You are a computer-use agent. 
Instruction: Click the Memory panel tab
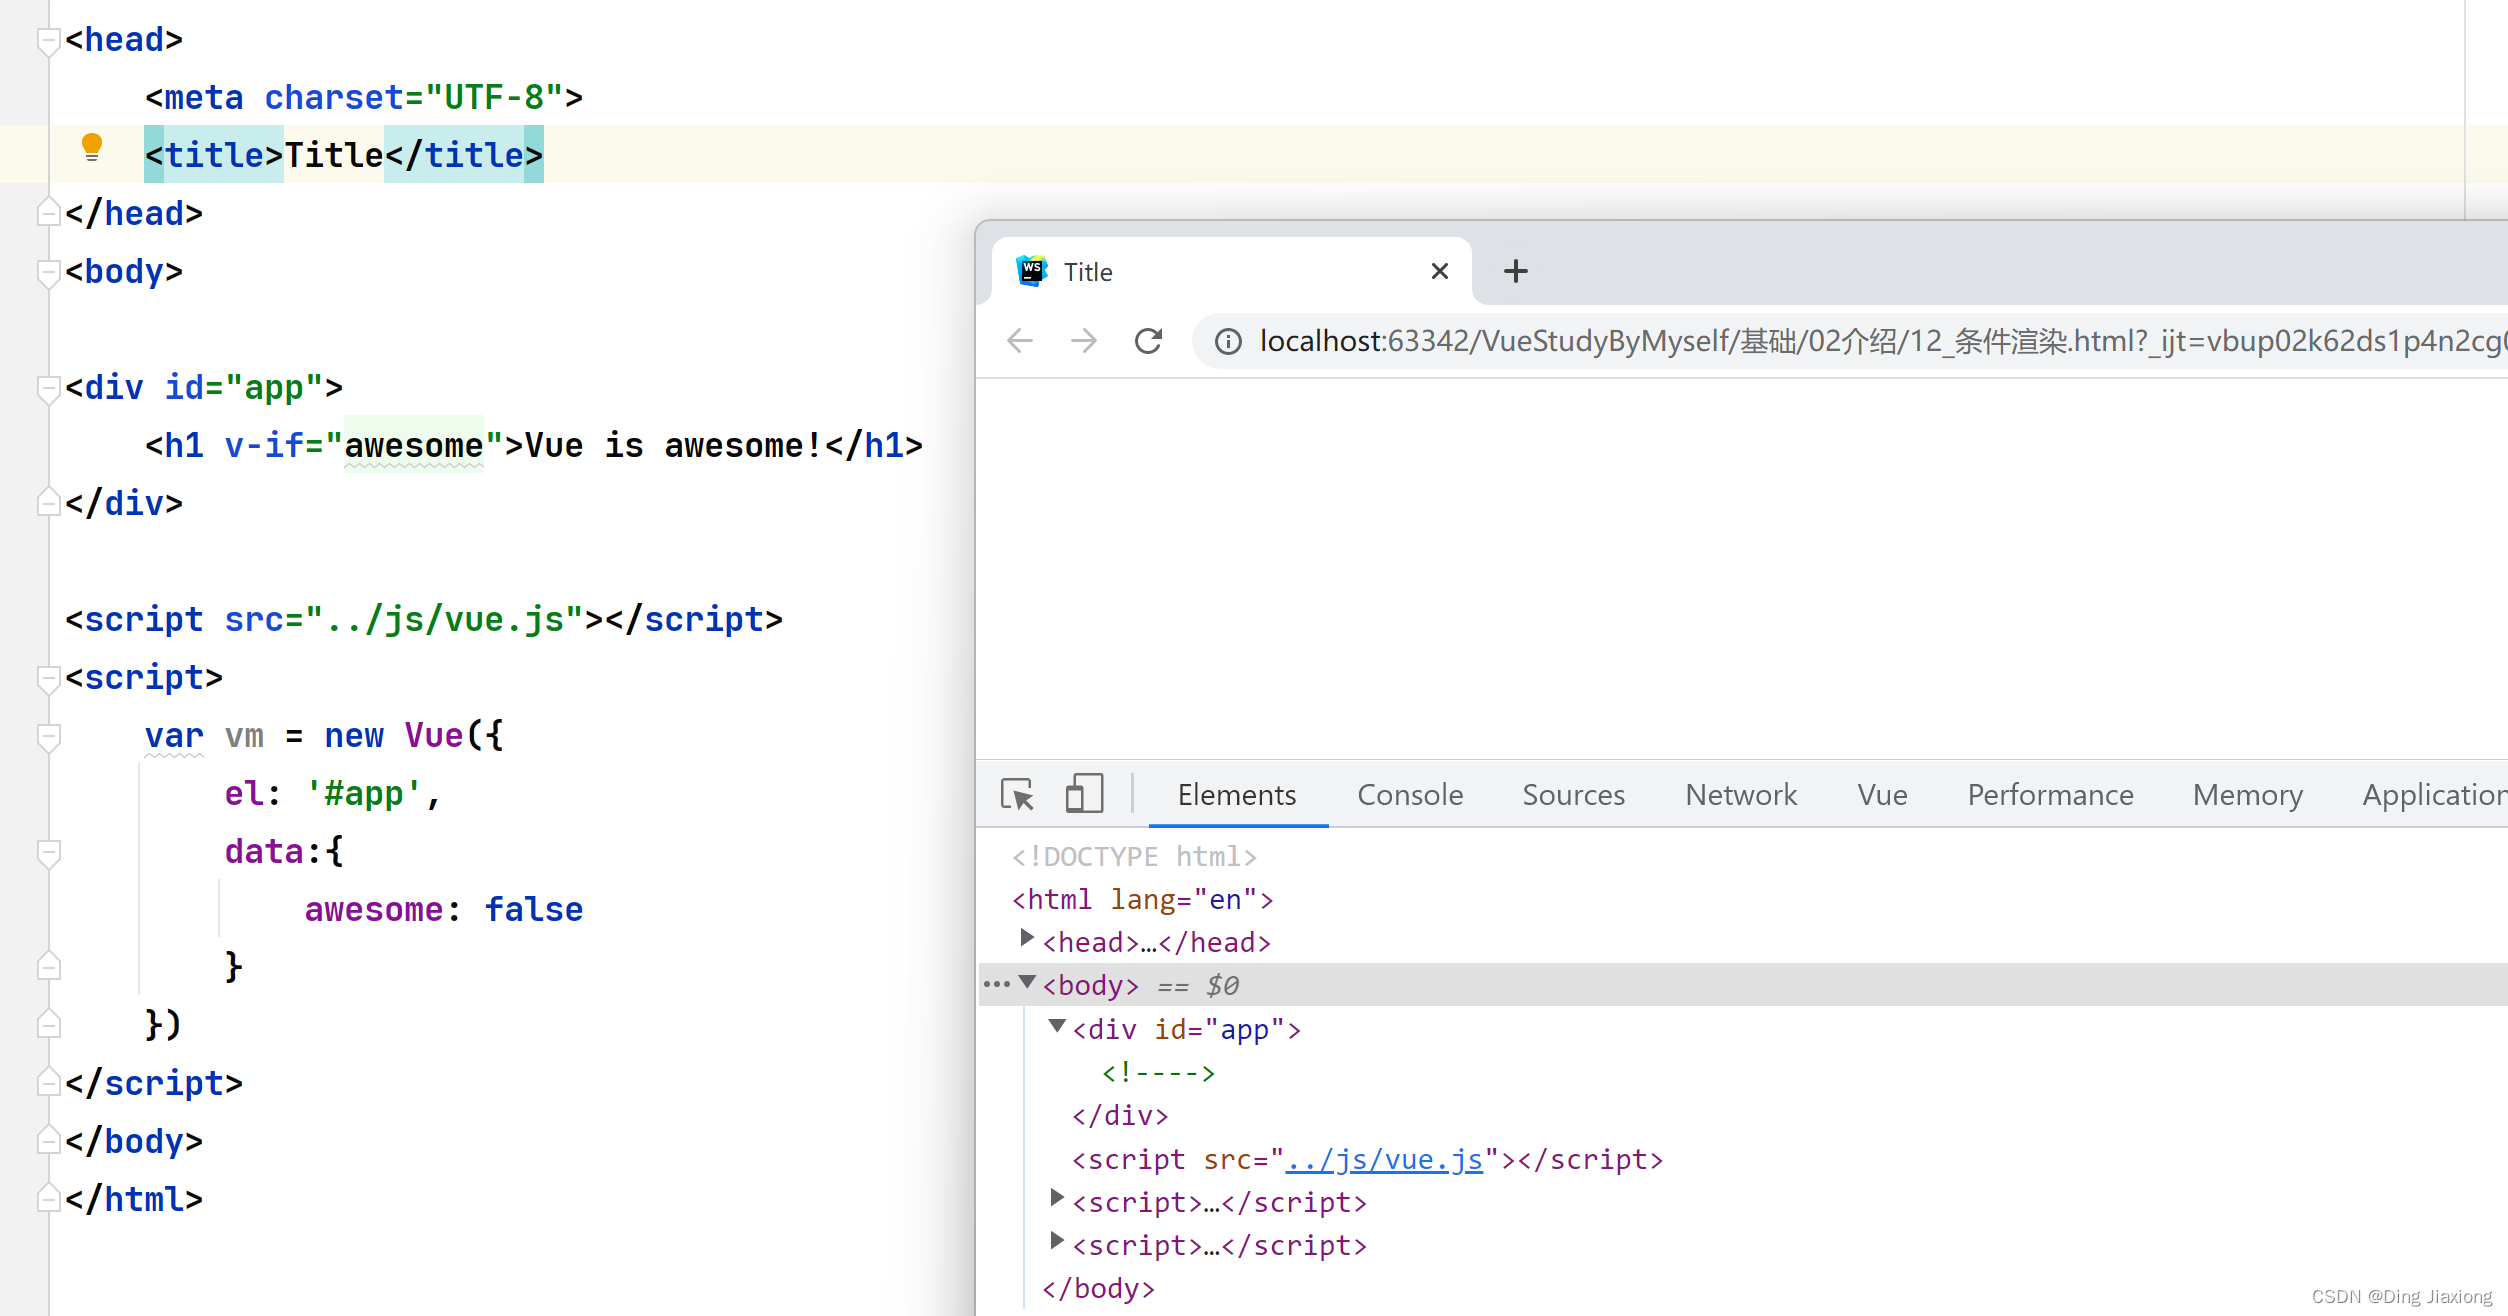tap(2248, 793)
